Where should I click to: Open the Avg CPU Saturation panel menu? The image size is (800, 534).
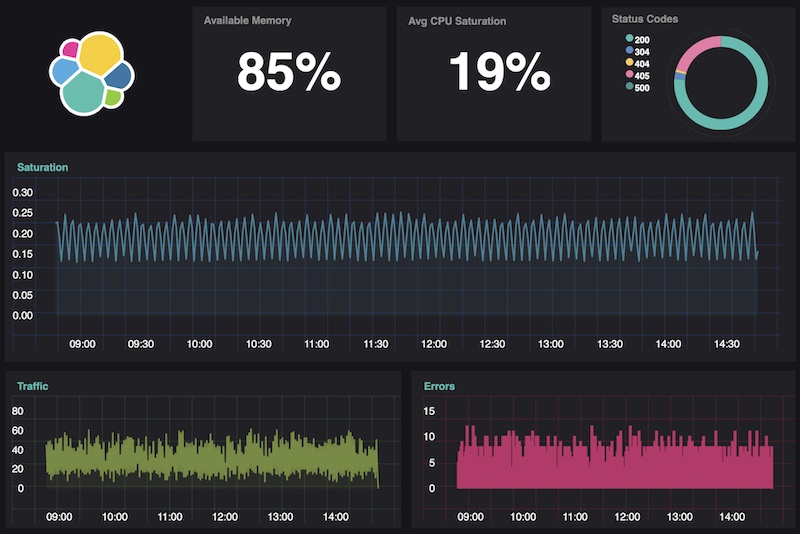click(x=457, y=20)
